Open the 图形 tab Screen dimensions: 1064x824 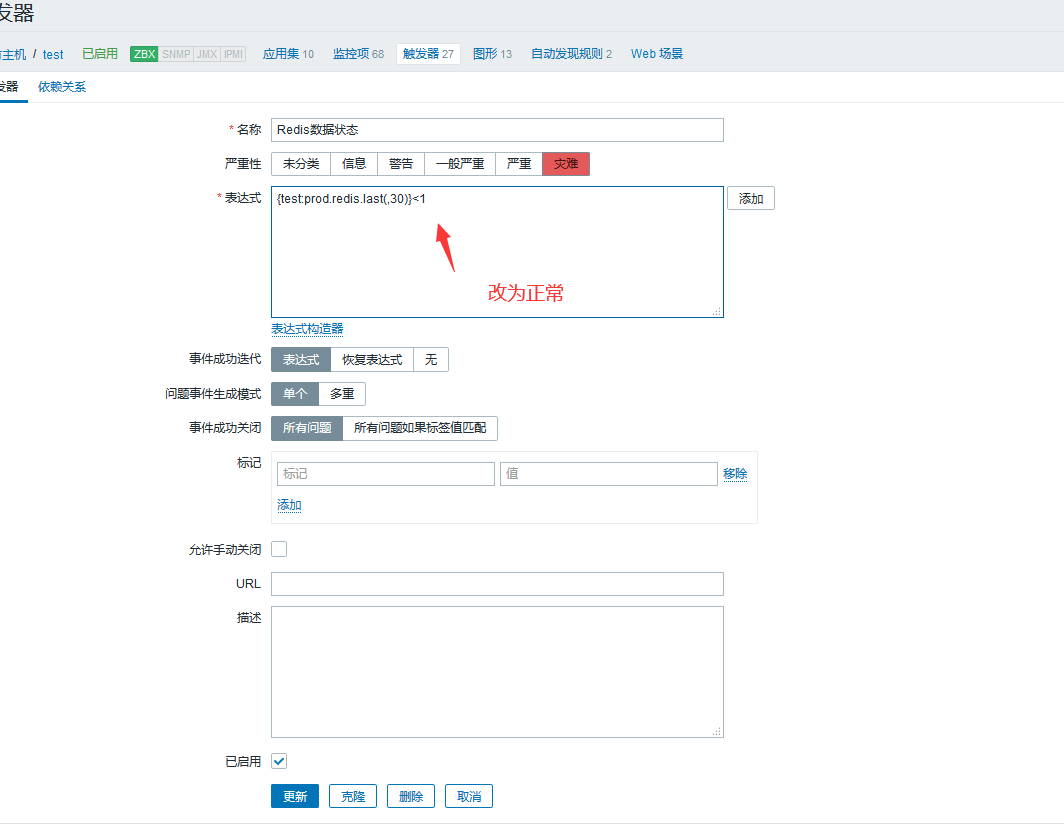(492, 54)
